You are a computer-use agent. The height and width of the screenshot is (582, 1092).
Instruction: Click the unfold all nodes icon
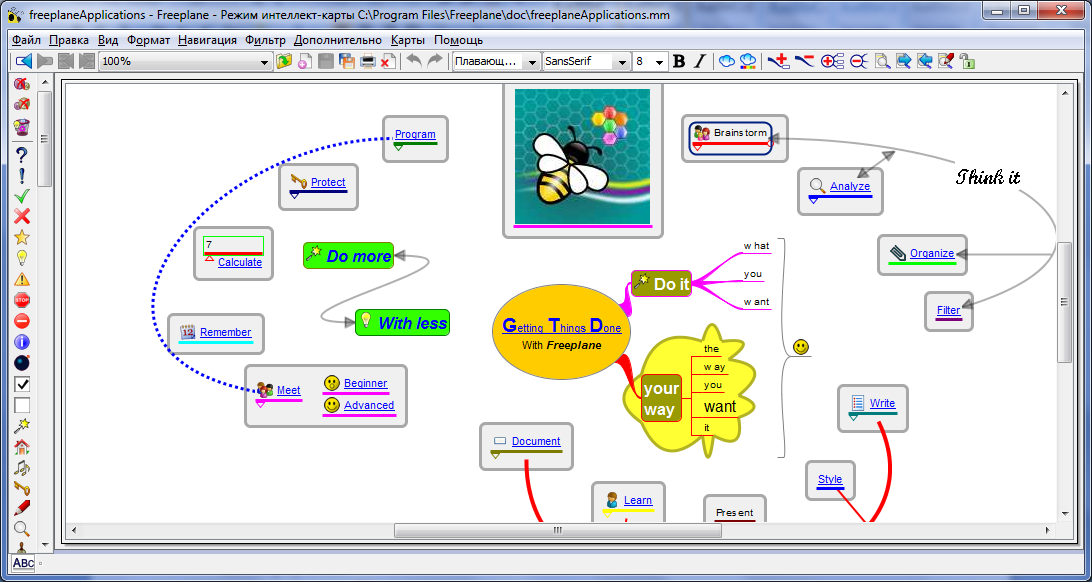click(x=832, y=61)
